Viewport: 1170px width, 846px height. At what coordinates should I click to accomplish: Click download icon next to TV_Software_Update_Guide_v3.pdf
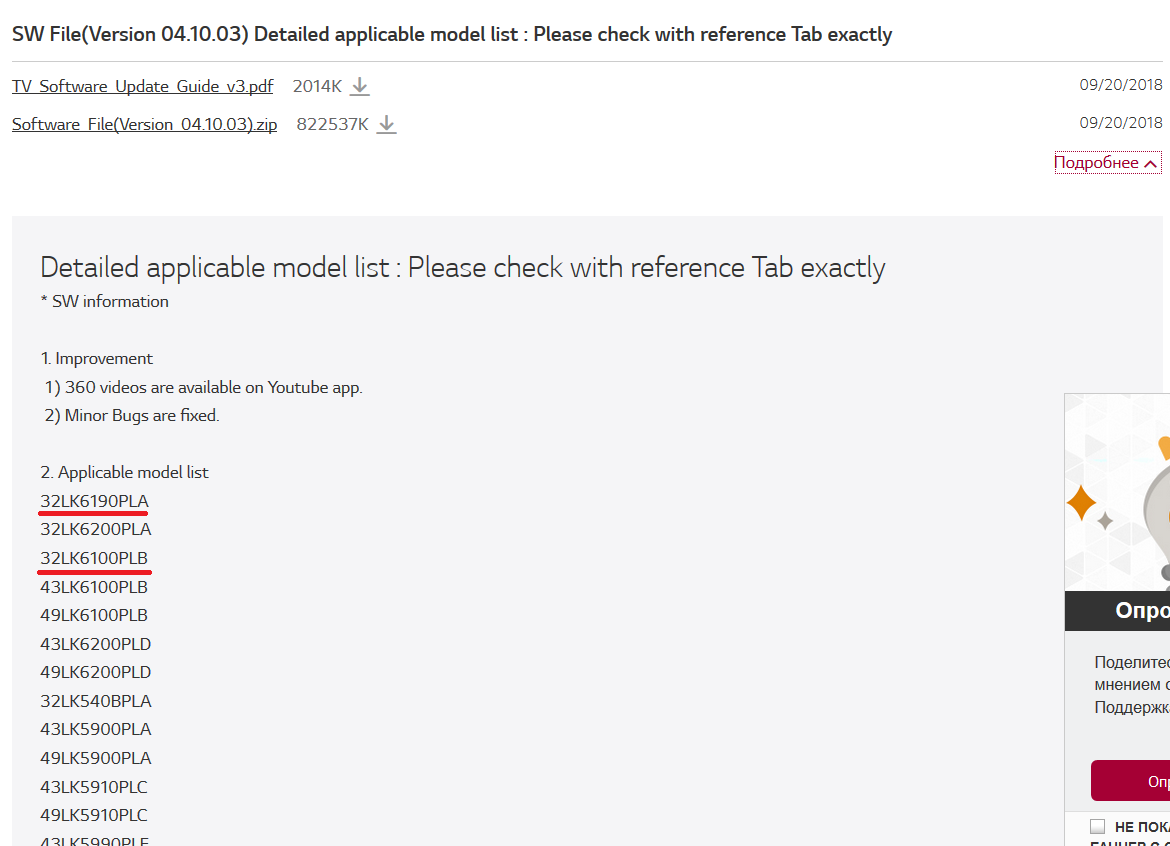pos(360,87)
